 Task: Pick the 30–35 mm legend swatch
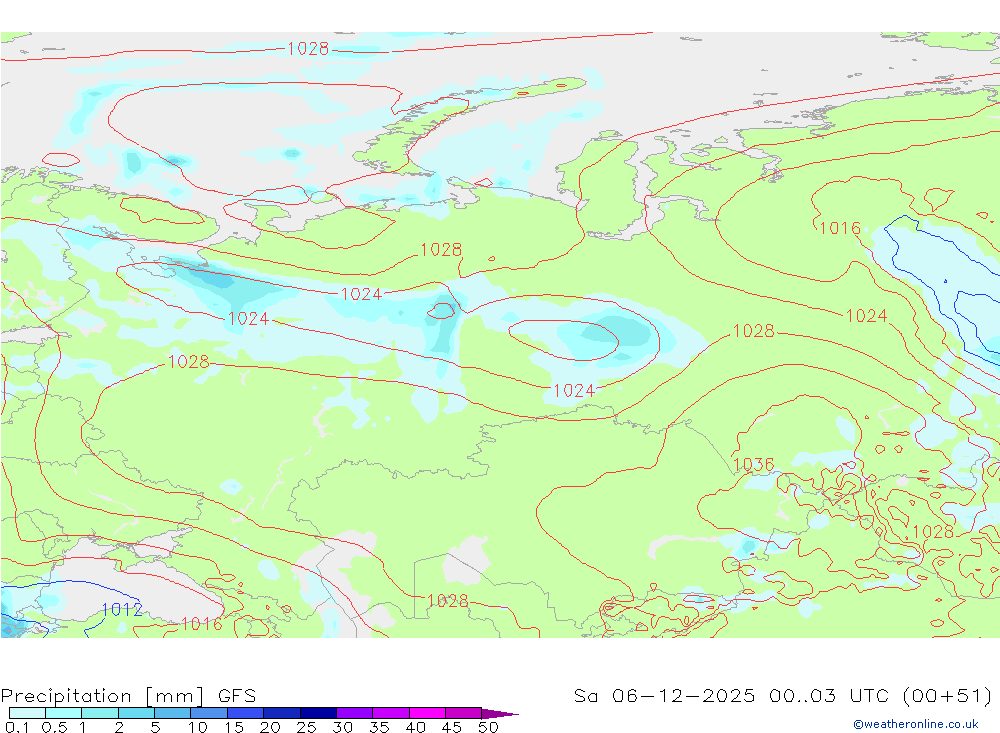pyautogui.click(x=355, y=713)
